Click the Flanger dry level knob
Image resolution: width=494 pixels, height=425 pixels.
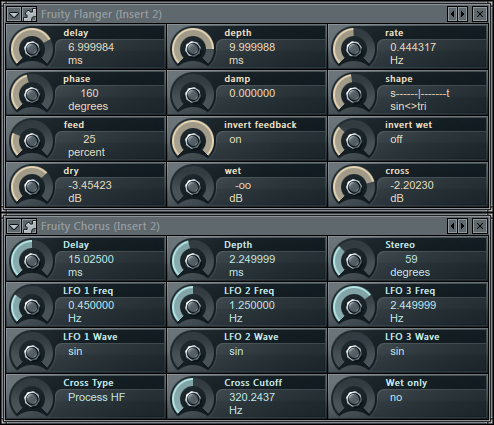(32, 187)
